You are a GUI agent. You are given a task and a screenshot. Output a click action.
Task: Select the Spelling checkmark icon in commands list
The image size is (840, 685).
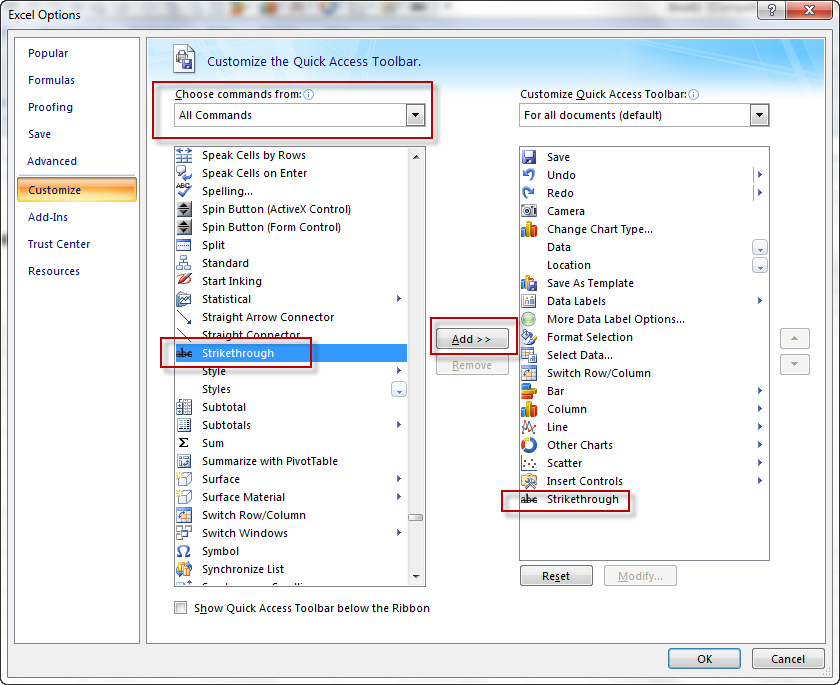(x=184, y=190)
